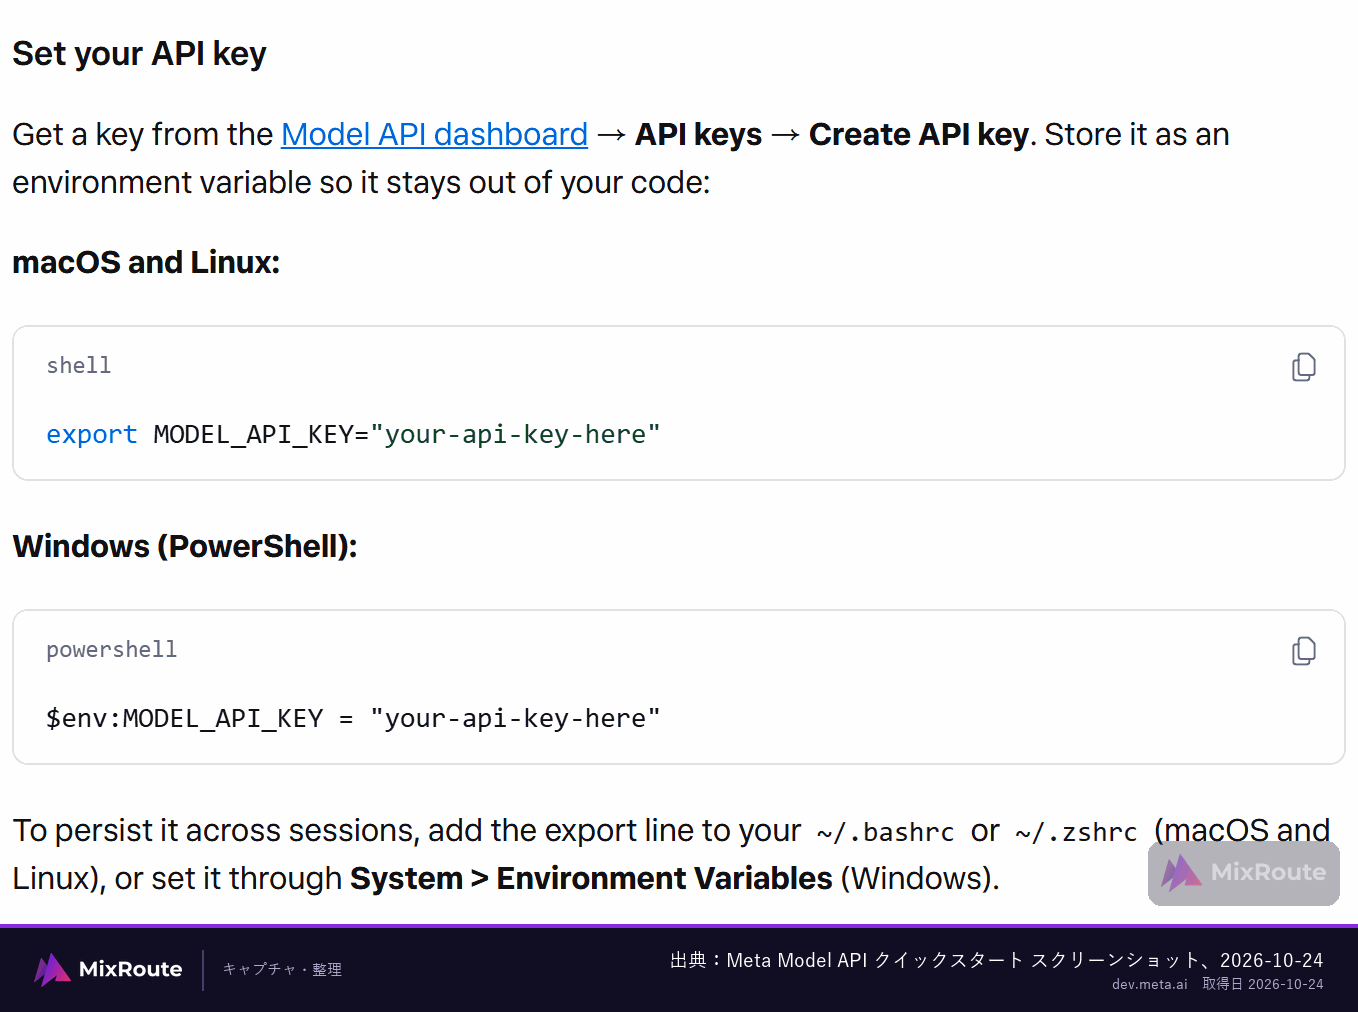Click the ~/.zshrc inline code
The image size is (1358, 1012).
1076,832
